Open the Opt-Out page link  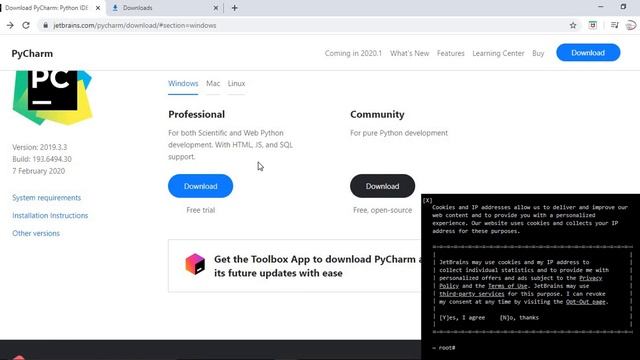pyautogui.click(x=586, y=302)
